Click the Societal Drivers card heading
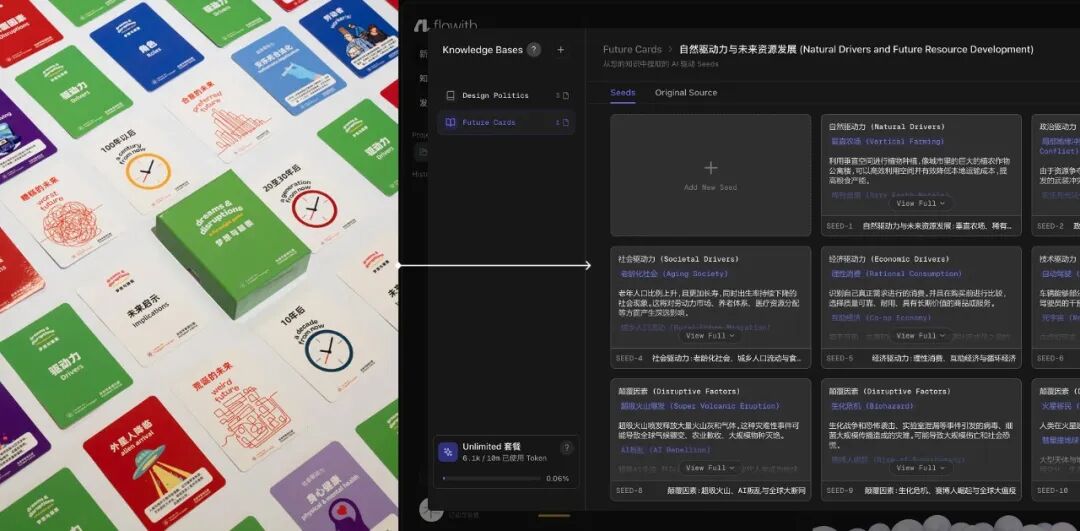Image resolution: width=1080 pixels, height=531 pixels. tap(678, 259)
